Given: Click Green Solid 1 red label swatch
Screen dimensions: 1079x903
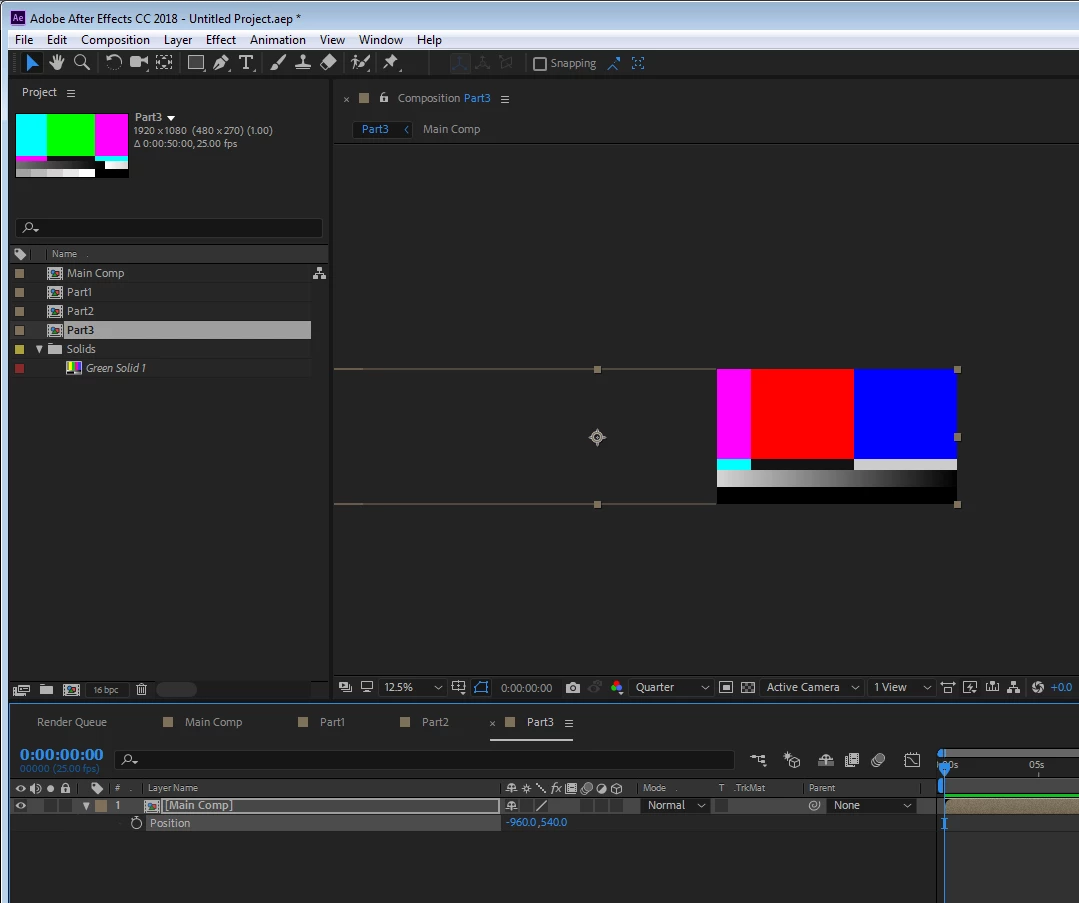Looking at the screenshot, I should point(19,368).
